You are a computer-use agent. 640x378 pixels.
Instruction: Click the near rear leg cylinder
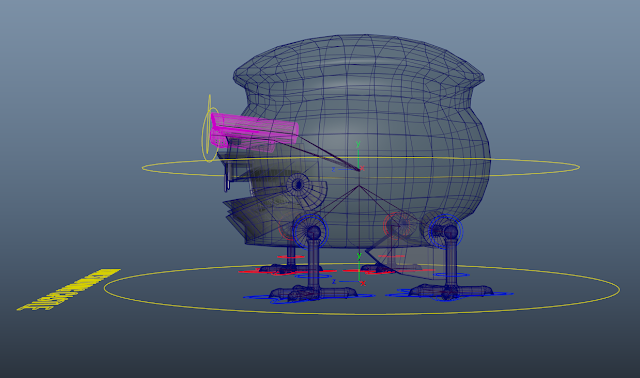(x=451, y=261)
